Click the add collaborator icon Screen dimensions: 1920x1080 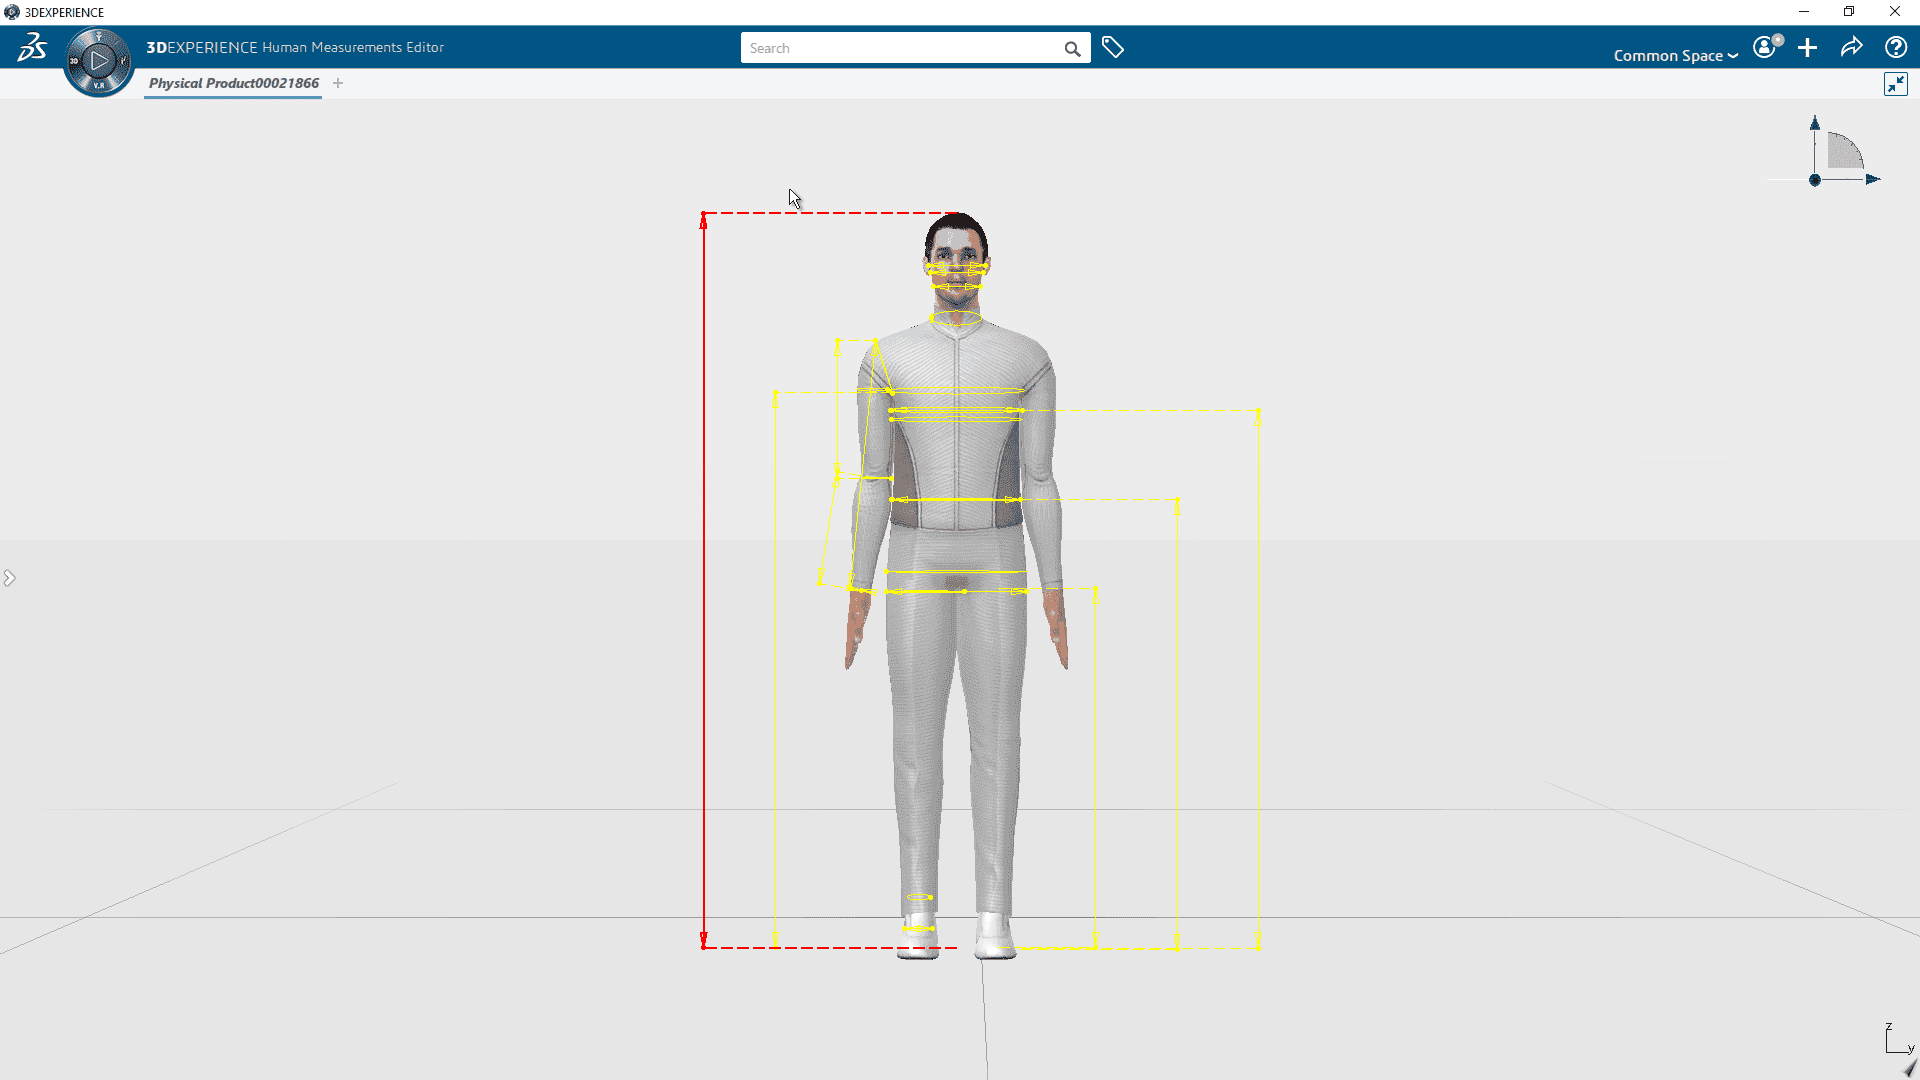pos(1809,47)
